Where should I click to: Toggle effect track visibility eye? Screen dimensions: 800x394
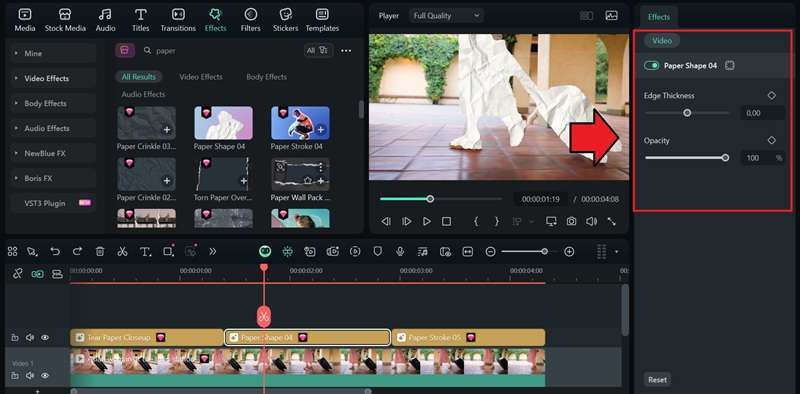click(x=45, y=337)
